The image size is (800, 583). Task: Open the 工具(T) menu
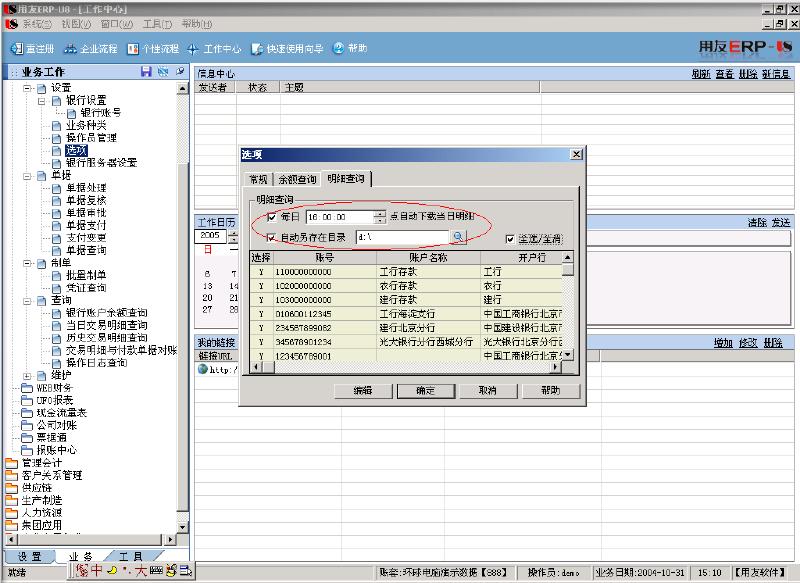pyautogui.click(x=157, y=24)
